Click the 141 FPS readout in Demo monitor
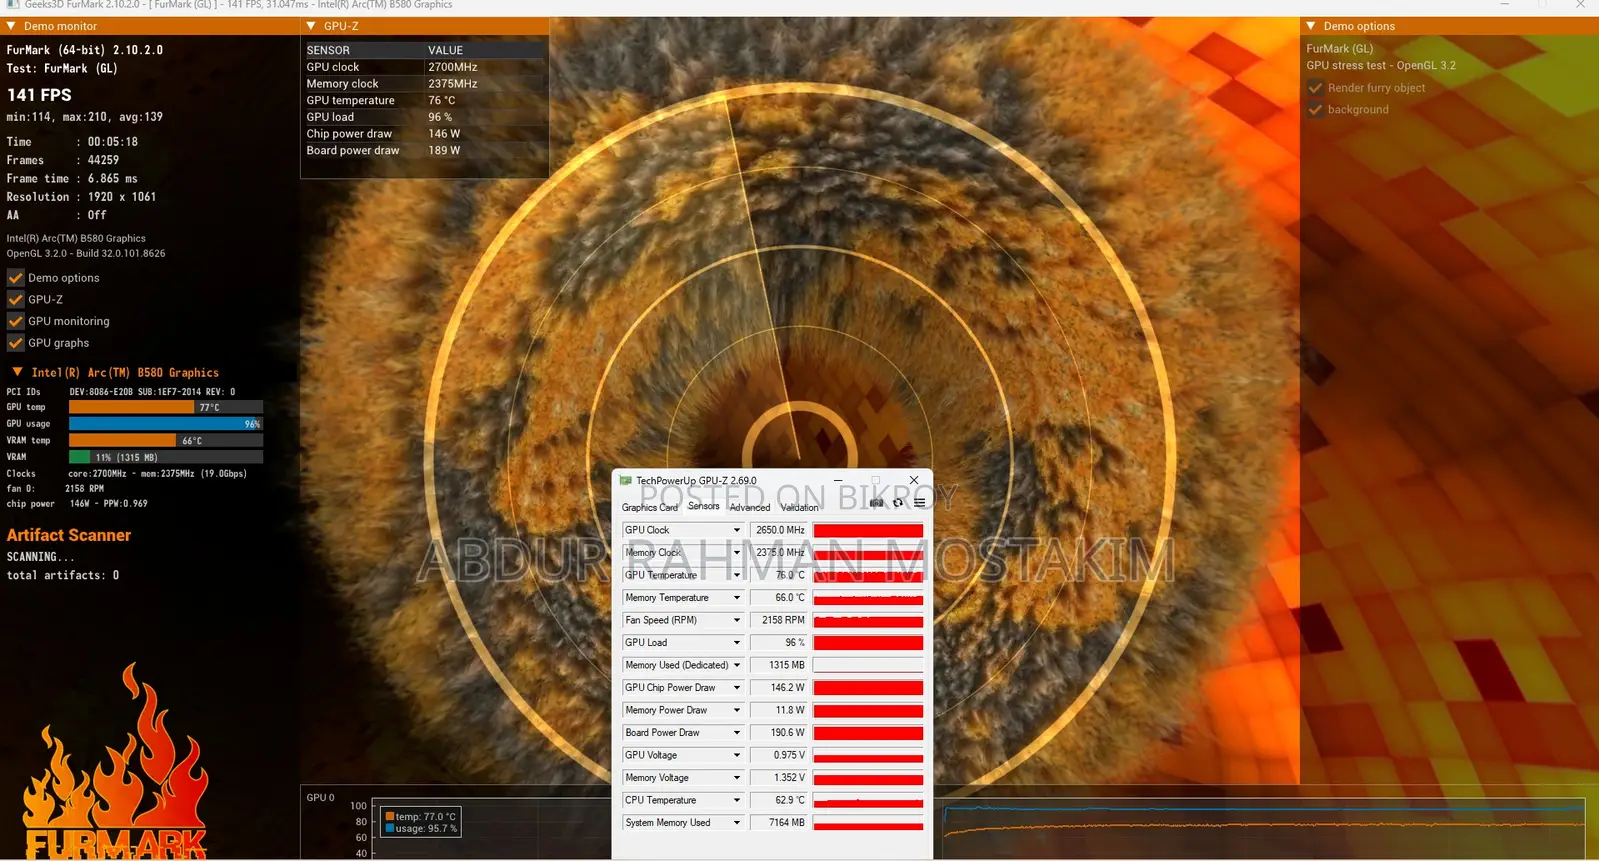1599x861 pixels. tap(39, 95)
